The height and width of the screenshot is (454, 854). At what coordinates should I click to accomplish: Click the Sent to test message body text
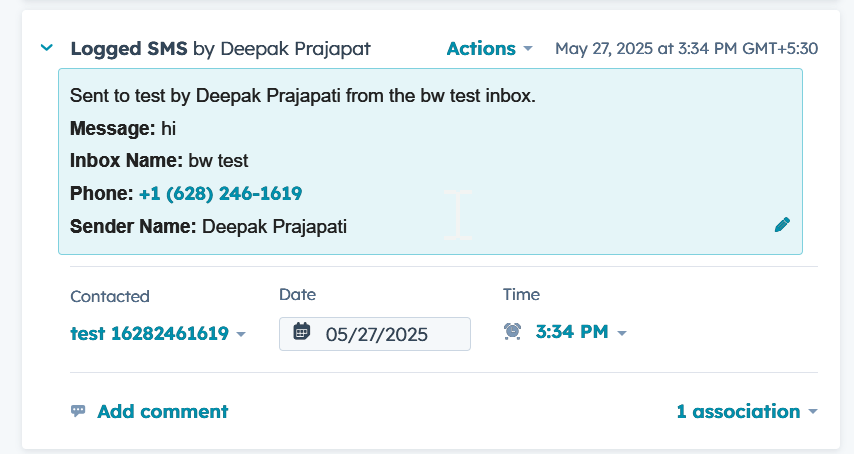303,96
